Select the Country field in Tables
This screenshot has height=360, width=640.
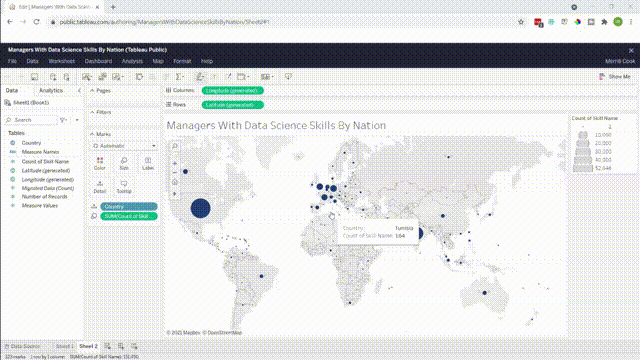[x=31, y=143]
